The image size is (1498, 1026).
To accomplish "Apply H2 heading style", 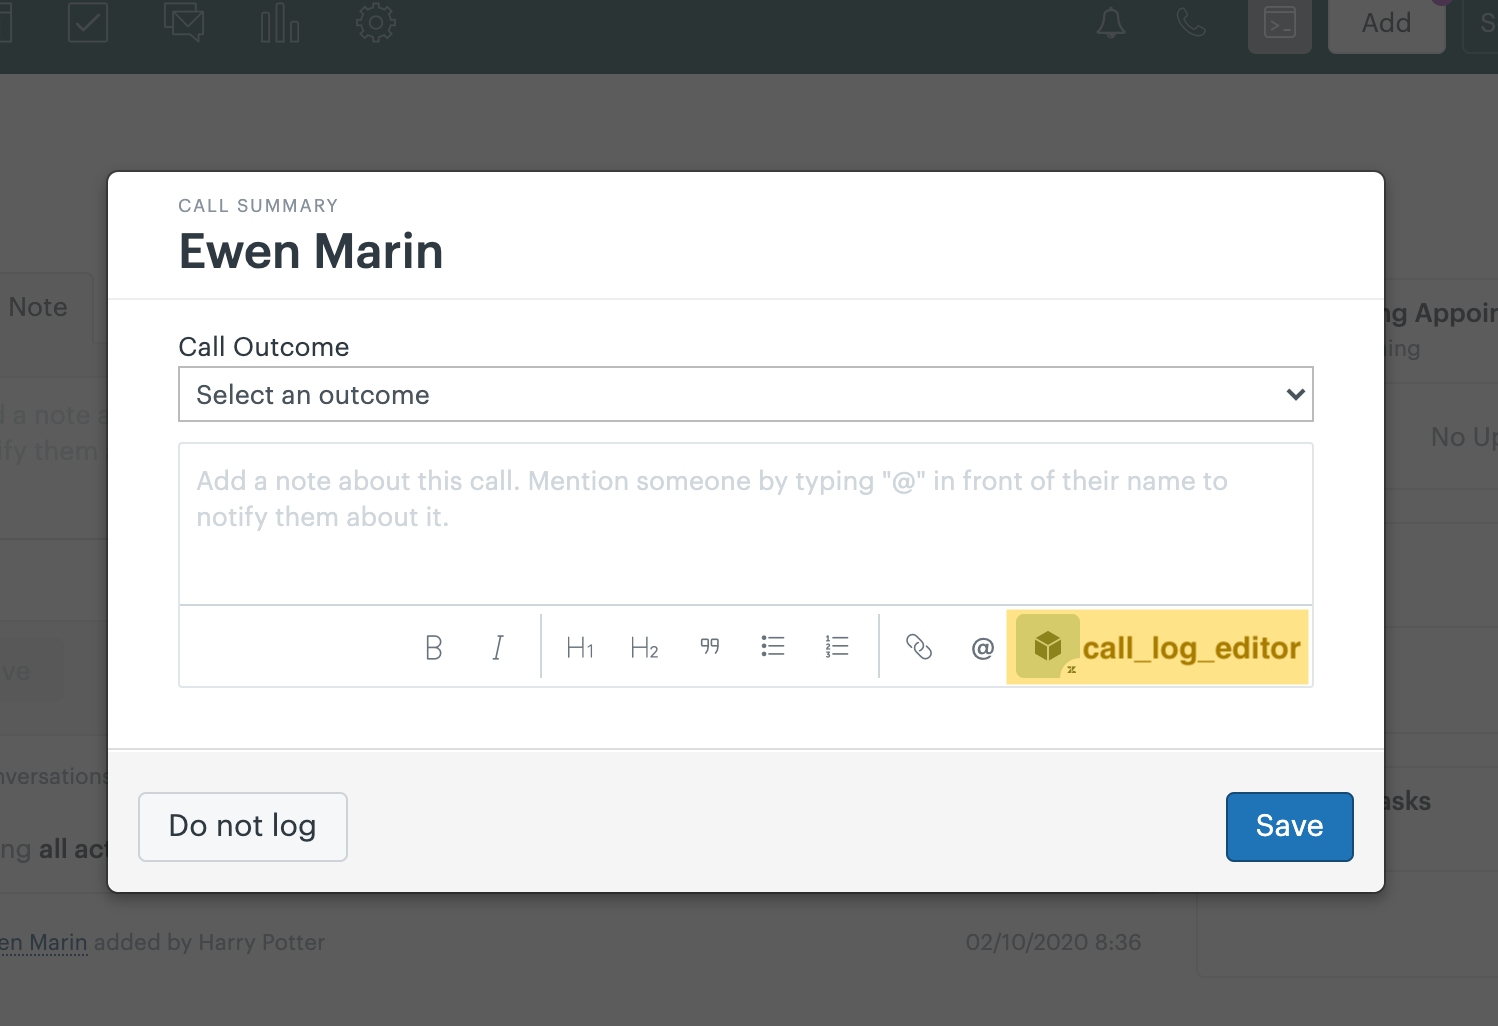I will 644,648.
